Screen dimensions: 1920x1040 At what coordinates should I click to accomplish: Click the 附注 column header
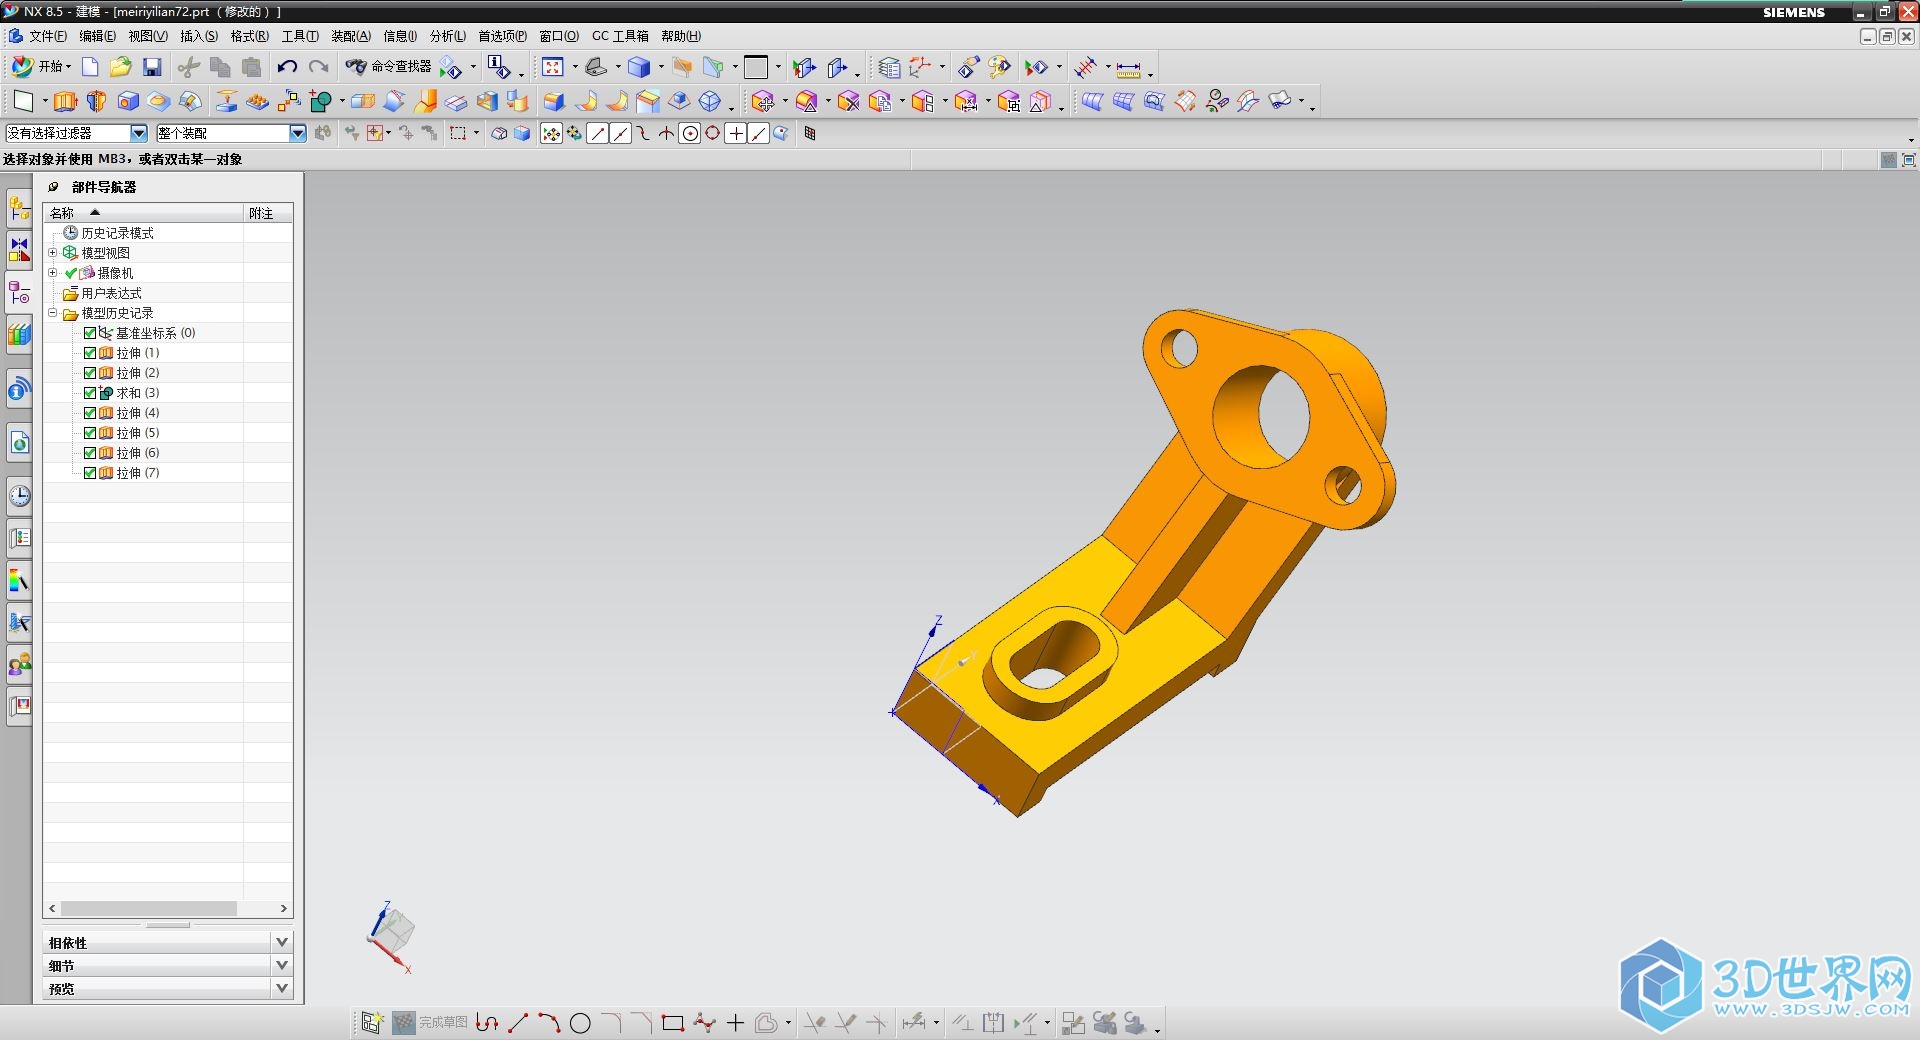tap(268, 213)
